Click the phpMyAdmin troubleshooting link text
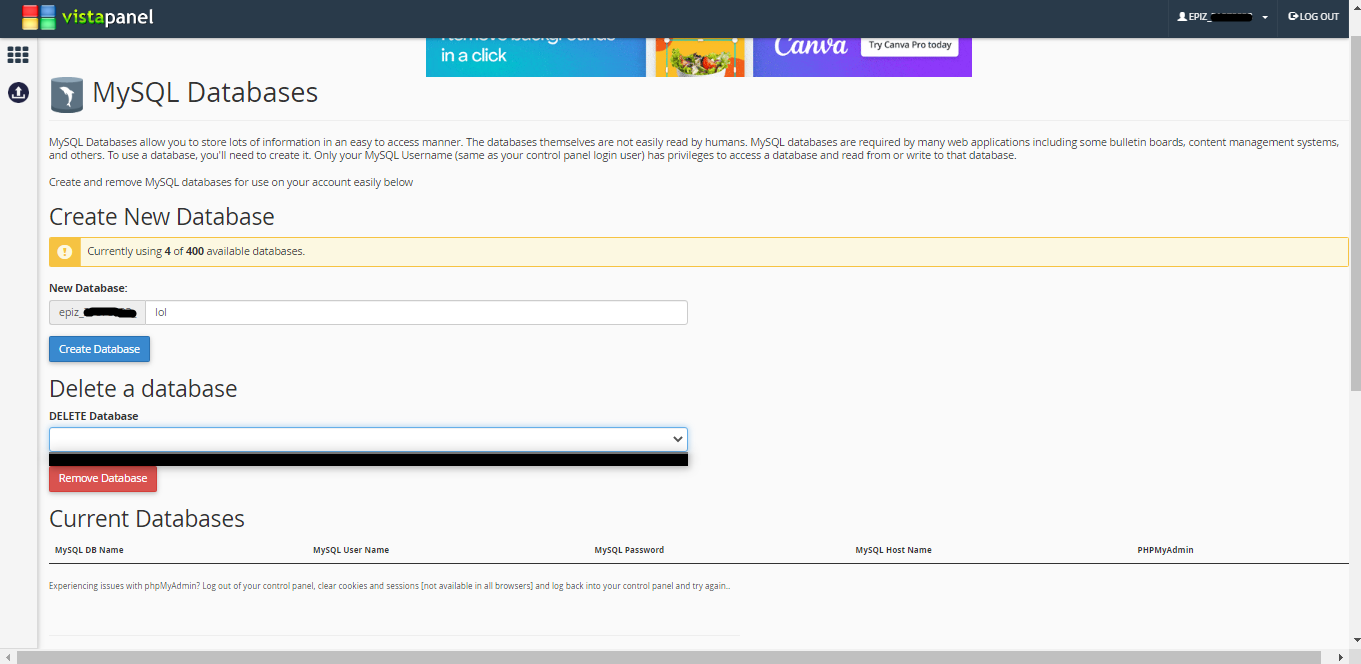This screenshot has width=1361, height=664. pos(390,585)
